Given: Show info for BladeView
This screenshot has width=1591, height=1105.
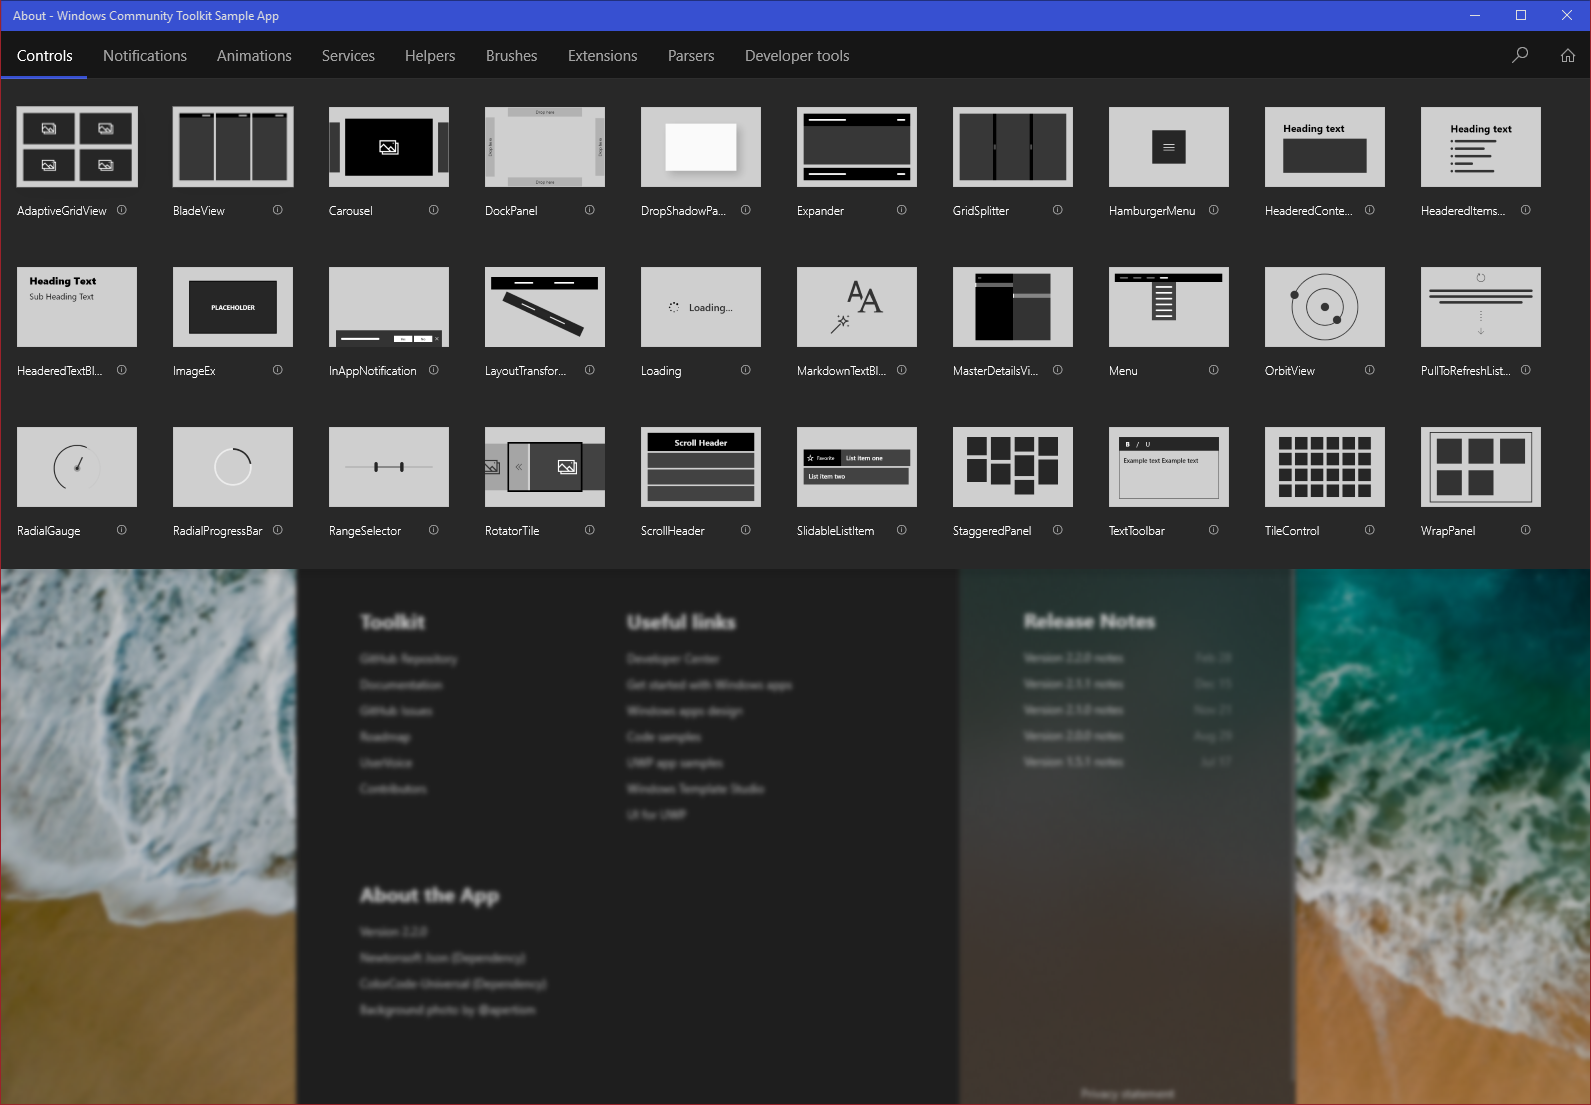Looking at the screenshot, I should pos(278,210).
